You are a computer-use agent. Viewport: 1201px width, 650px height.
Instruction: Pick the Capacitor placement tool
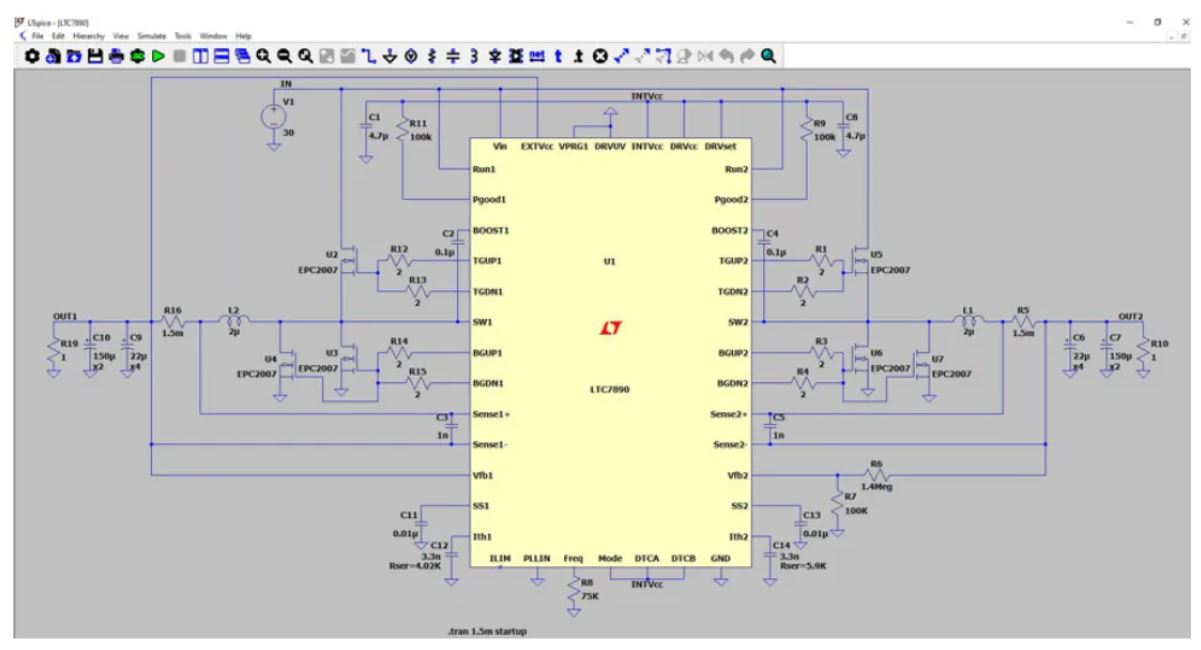[x=455, y=58]
